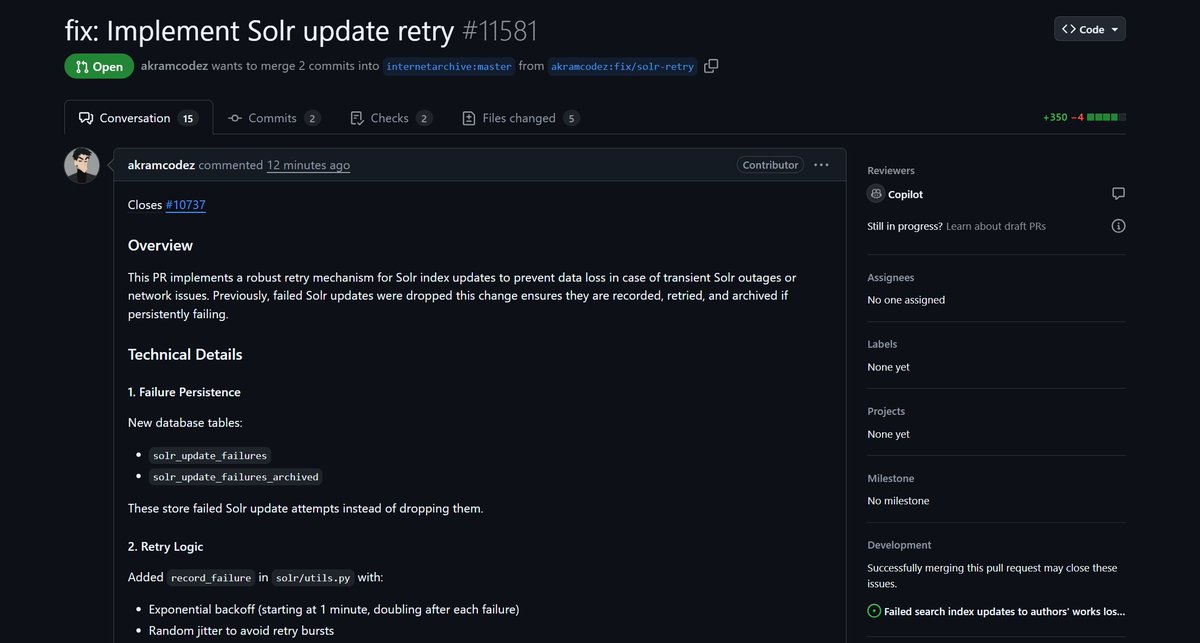Click the Copilot reviewer avatar icon
This screenshot has height=643, width=1200.
click(875, 194)
